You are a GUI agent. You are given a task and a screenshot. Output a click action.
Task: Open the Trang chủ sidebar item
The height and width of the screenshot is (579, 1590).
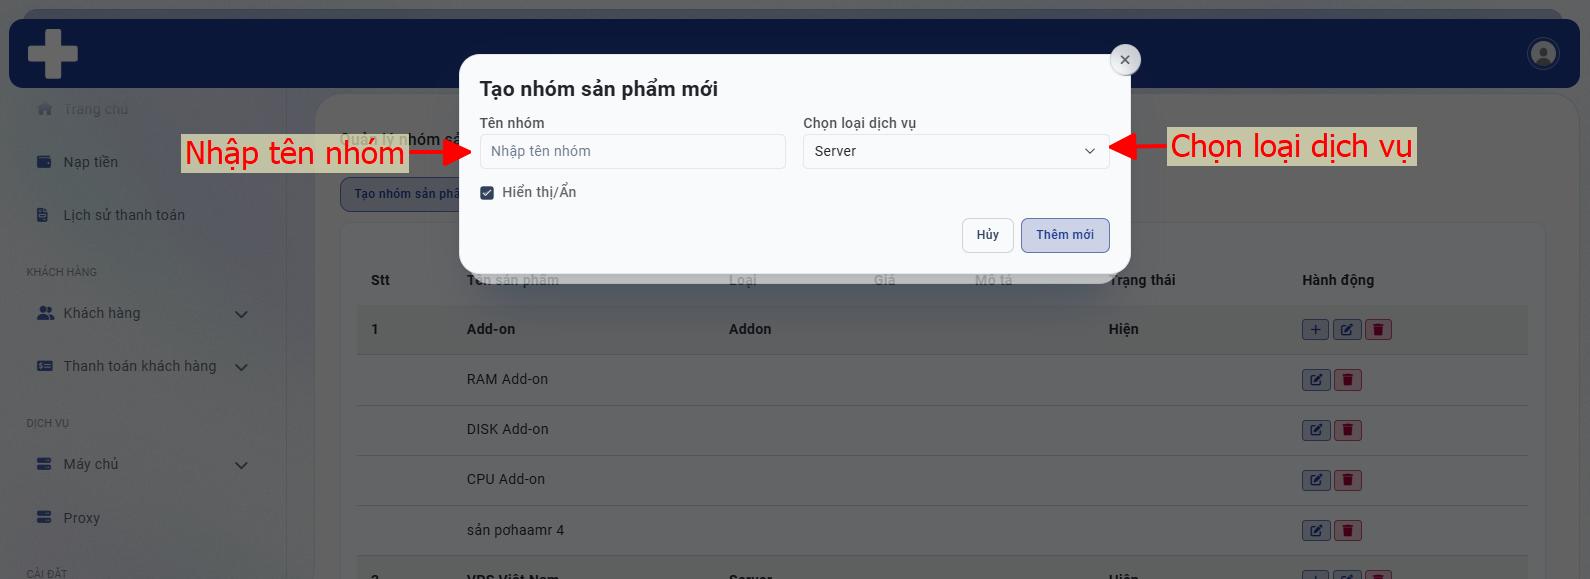click(96, 109)
